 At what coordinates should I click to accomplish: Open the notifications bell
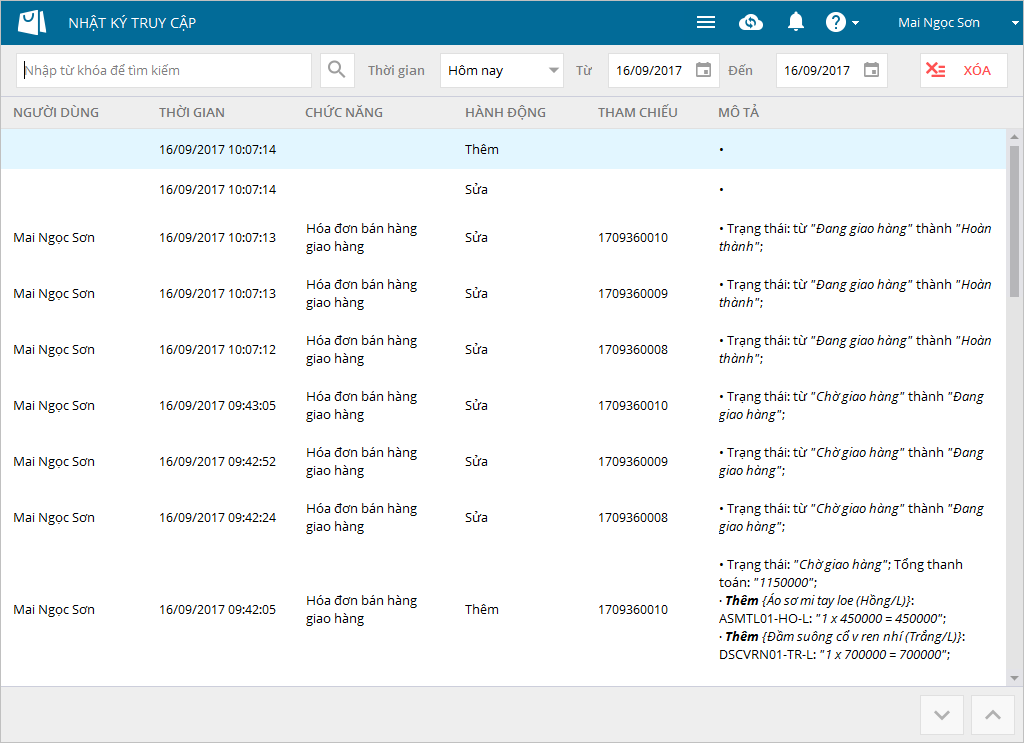pos(795,22)
